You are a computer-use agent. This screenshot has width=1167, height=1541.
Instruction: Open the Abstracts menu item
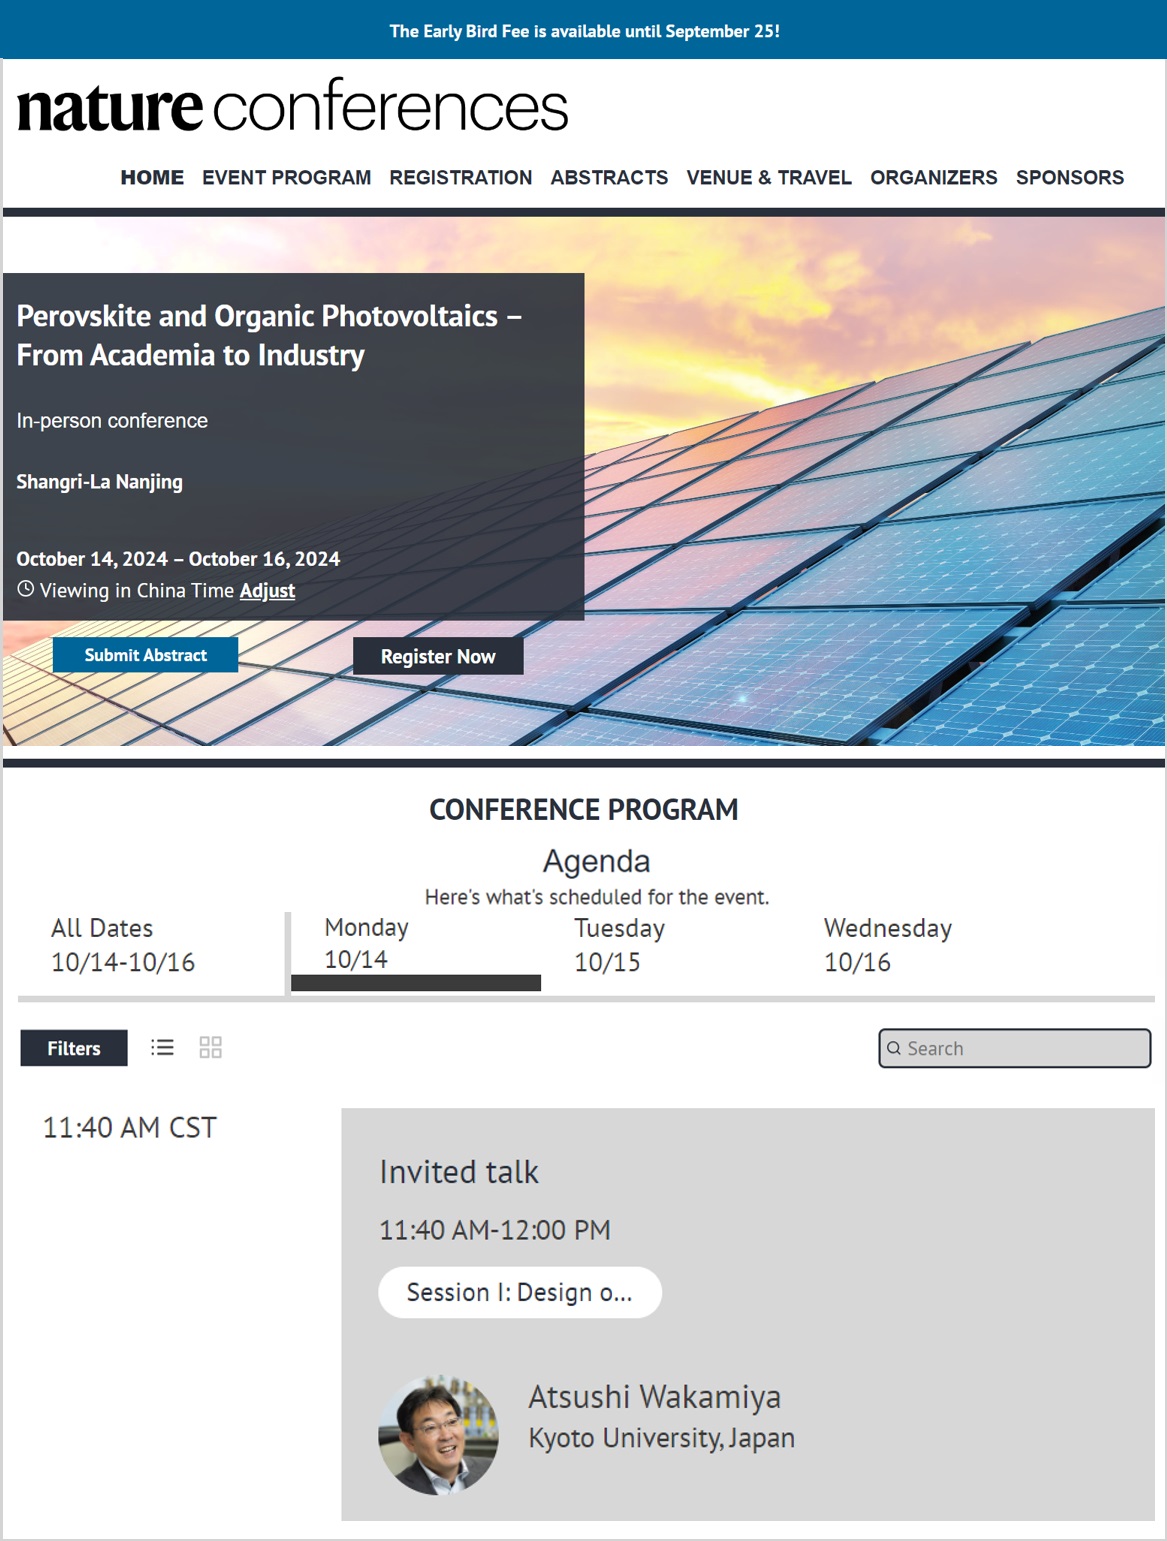pos(609,177)
